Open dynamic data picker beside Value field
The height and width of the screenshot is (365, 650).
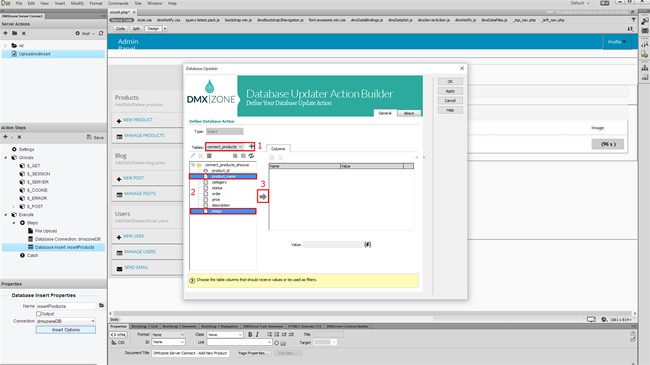pyautogui.click(x=368, y=244)
